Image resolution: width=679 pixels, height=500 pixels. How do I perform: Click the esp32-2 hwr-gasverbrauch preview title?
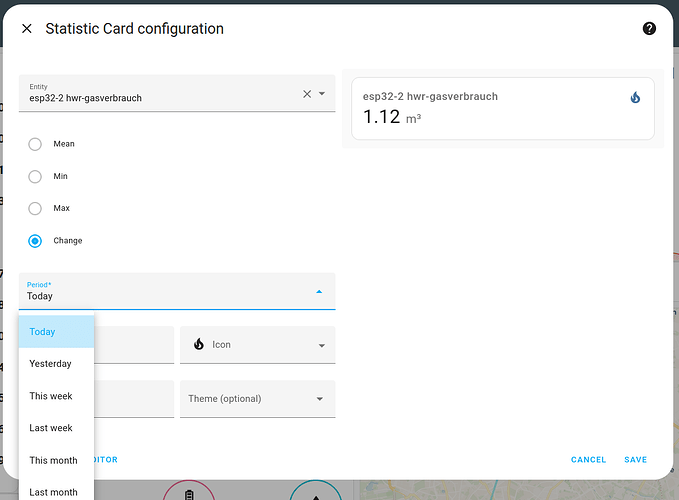(430, 97)
